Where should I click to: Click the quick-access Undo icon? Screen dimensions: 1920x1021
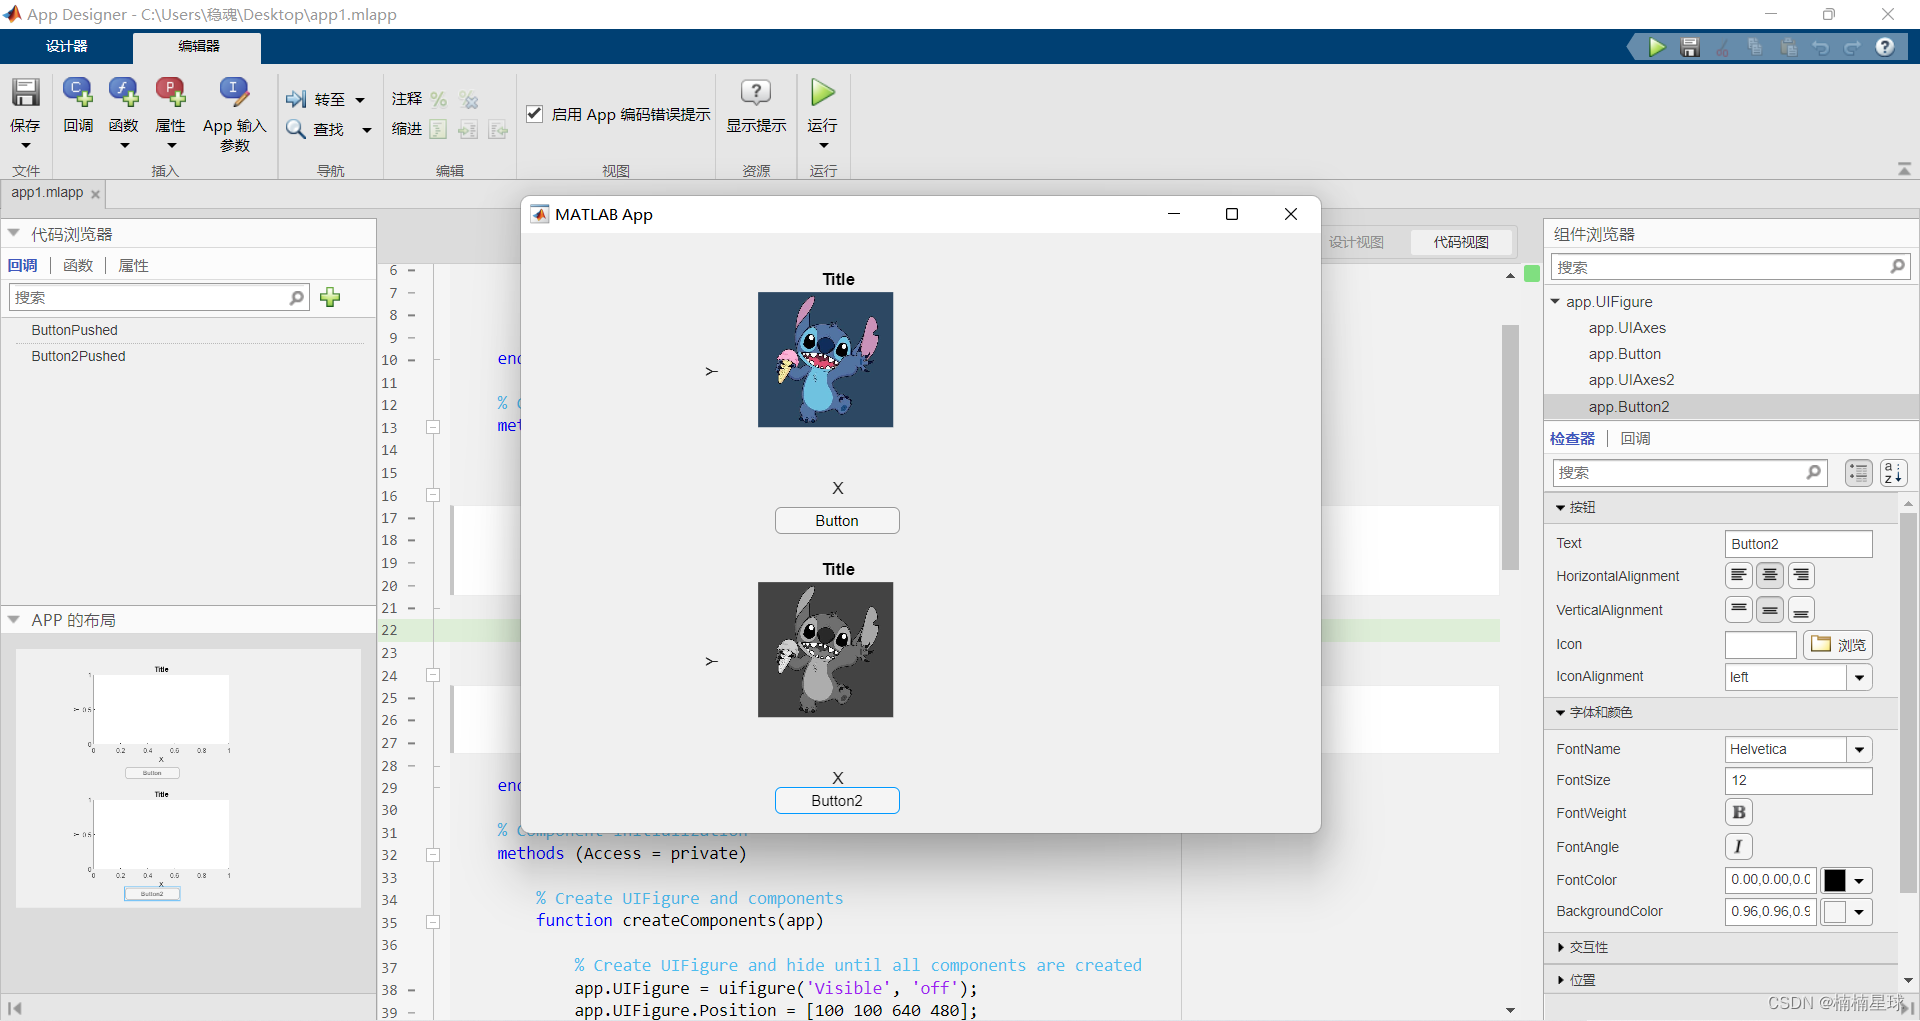(1820, 47)
